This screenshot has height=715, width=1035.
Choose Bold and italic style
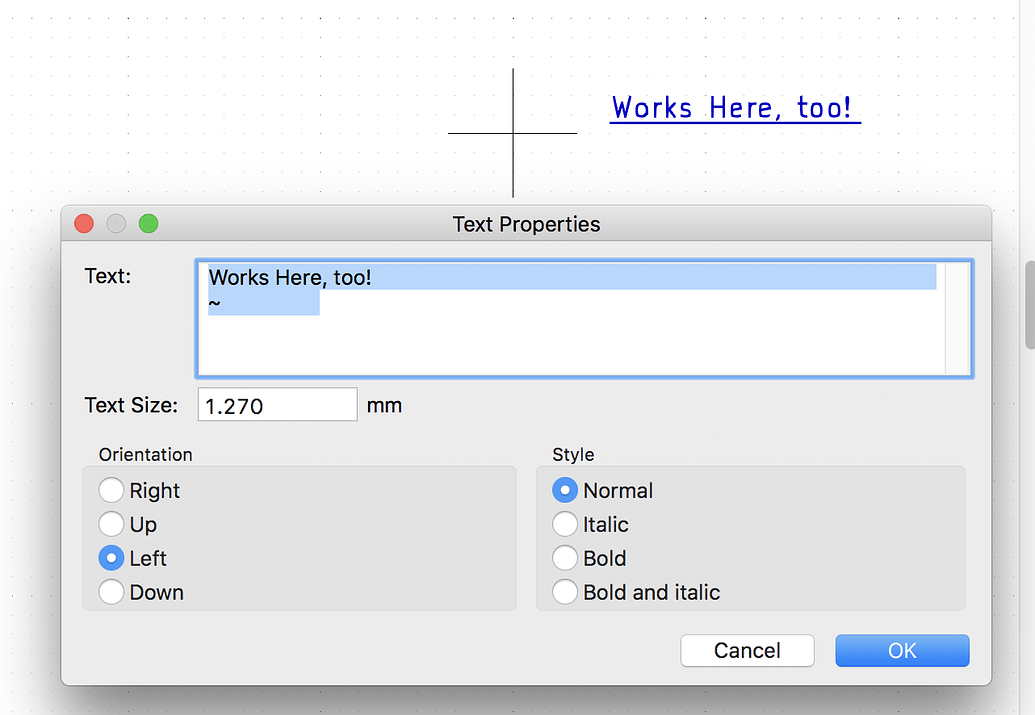(x=566, y=592)
